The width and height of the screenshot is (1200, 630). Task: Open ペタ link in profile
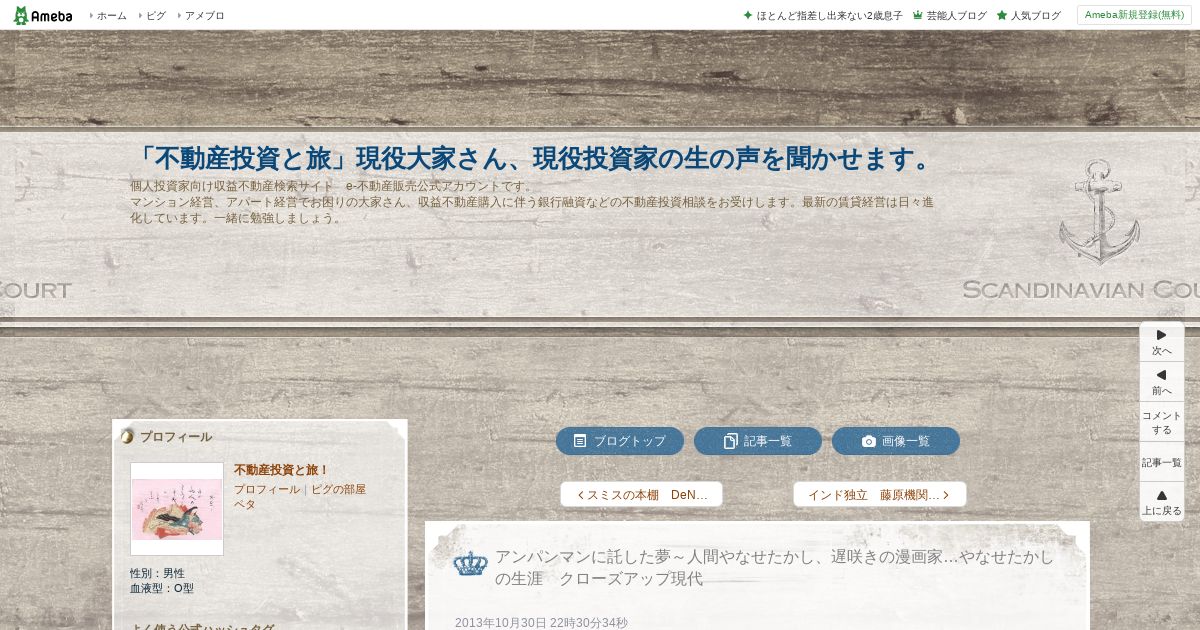coord(245,504)
